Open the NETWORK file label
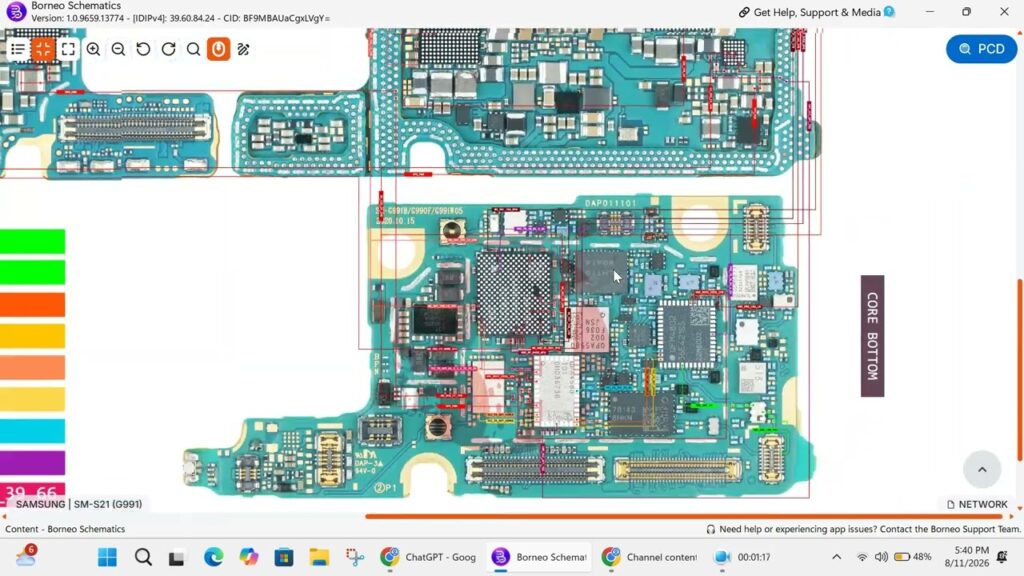 (977, 504)
